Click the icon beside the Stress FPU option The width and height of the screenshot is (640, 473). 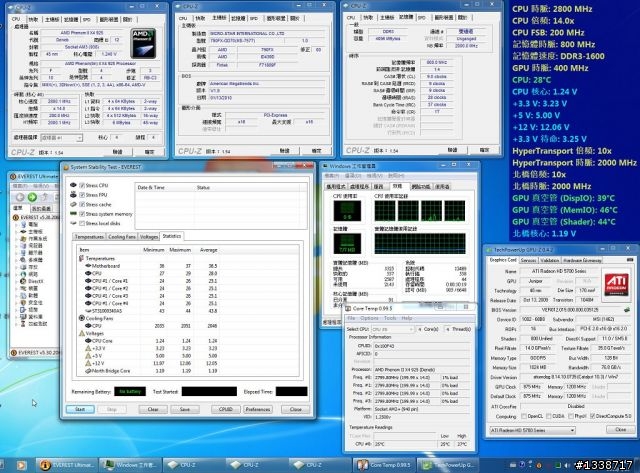(73, 195)
